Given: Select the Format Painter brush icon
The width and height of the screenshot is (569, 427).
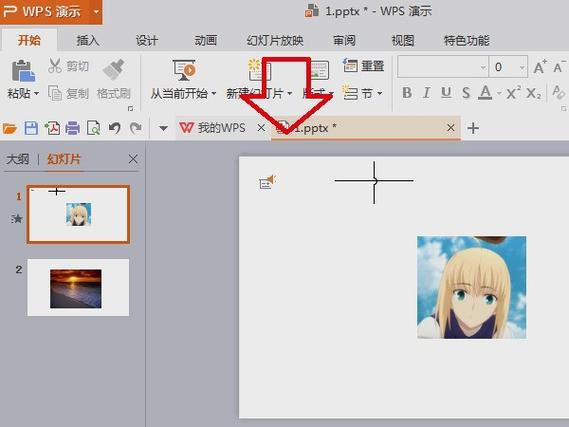Looking at the screenshot, I should (x=114, y=69).
